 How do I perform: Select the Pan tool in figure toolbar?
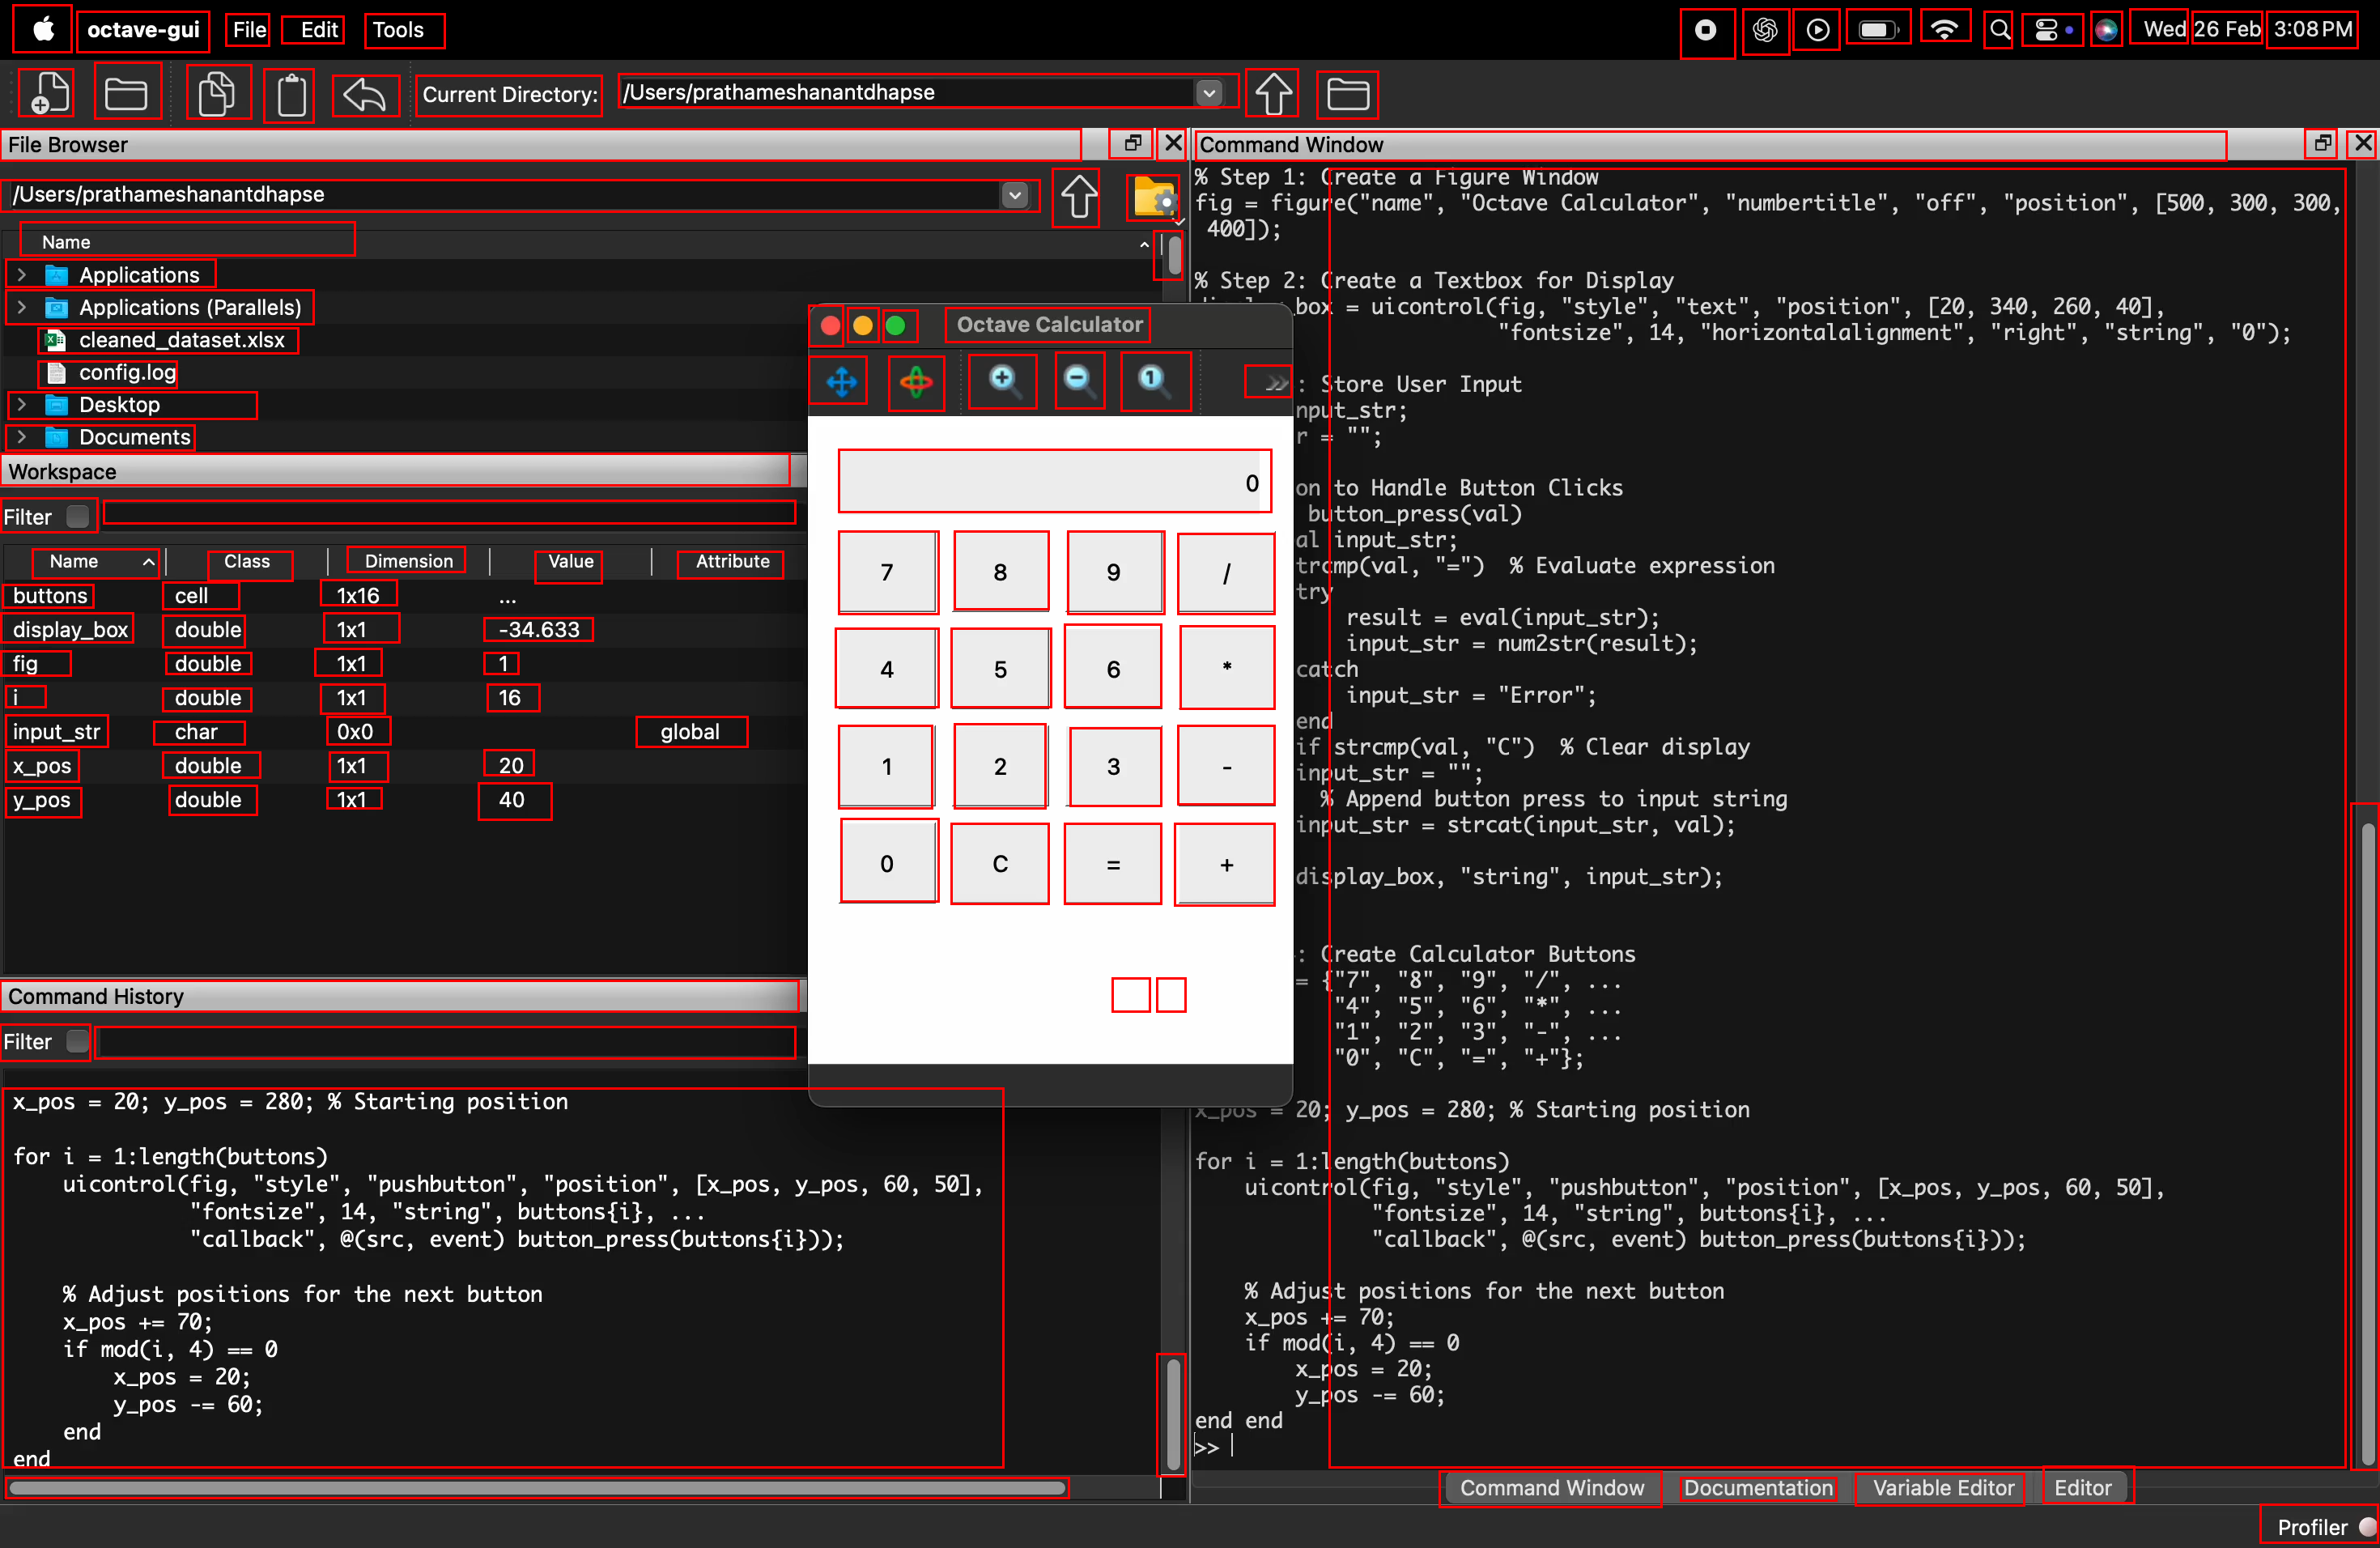[841, 381]
